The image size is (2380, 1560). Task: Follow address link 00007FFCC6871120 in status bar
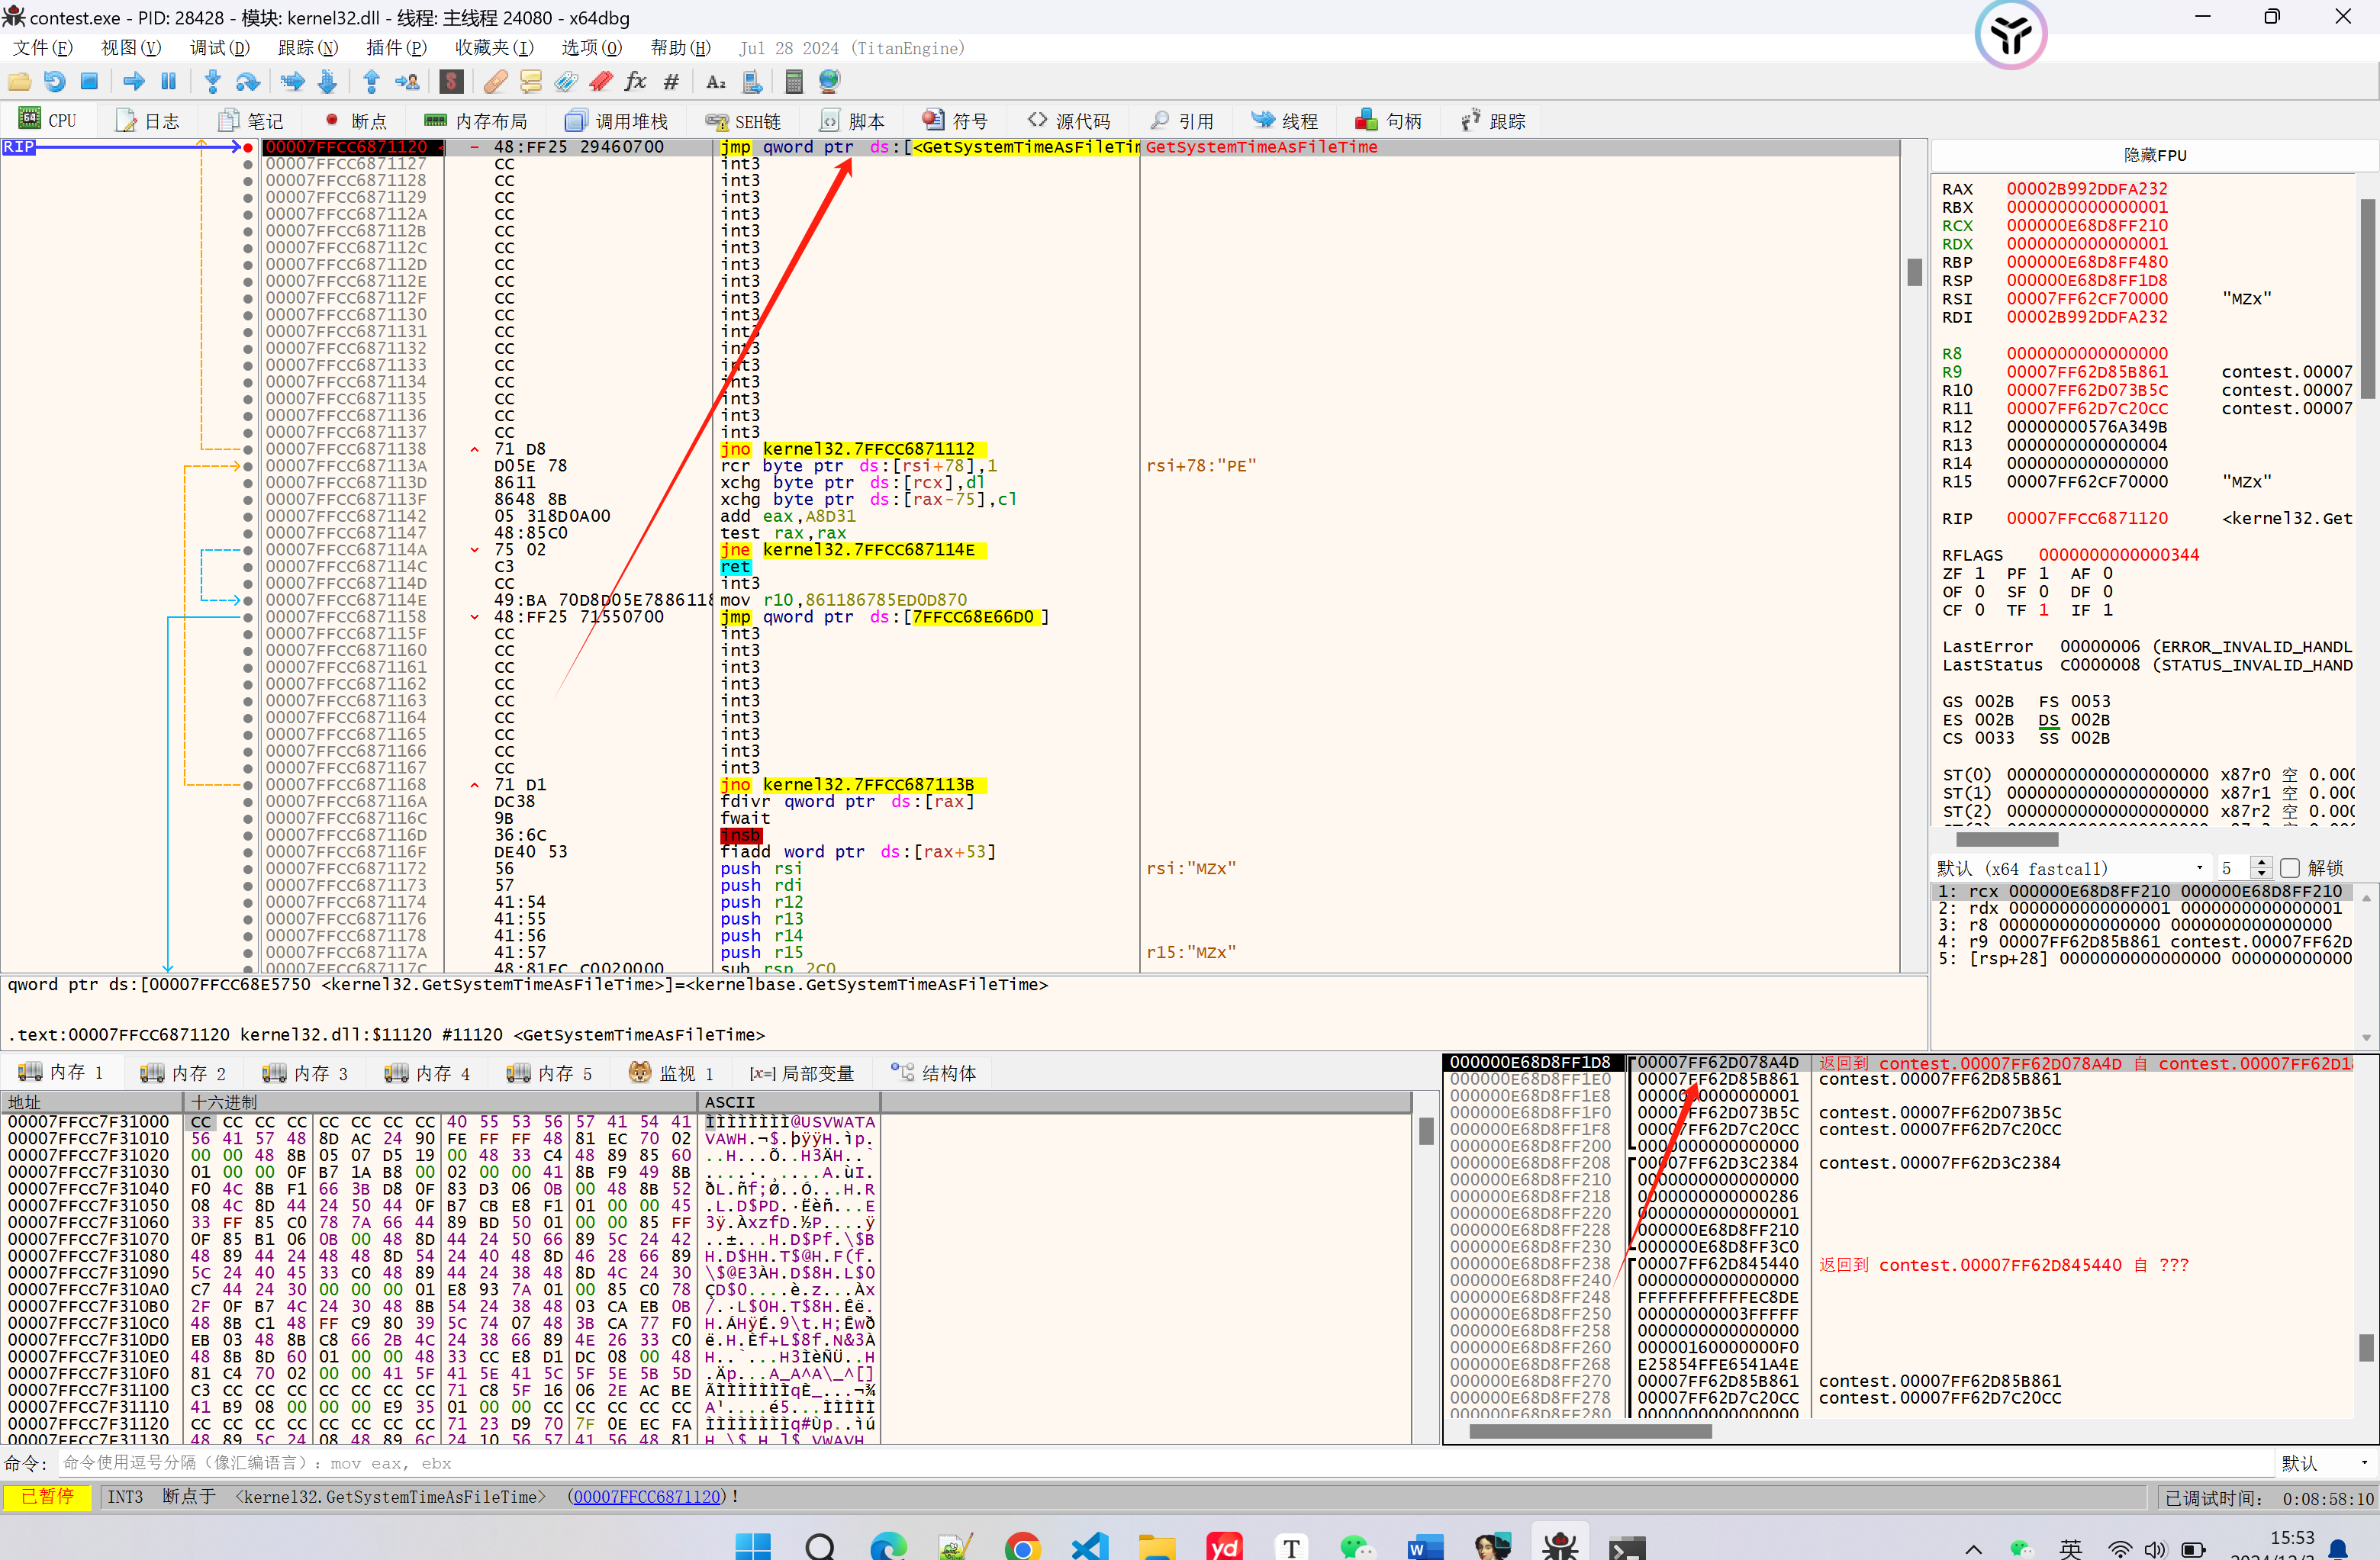(648, 1497)
